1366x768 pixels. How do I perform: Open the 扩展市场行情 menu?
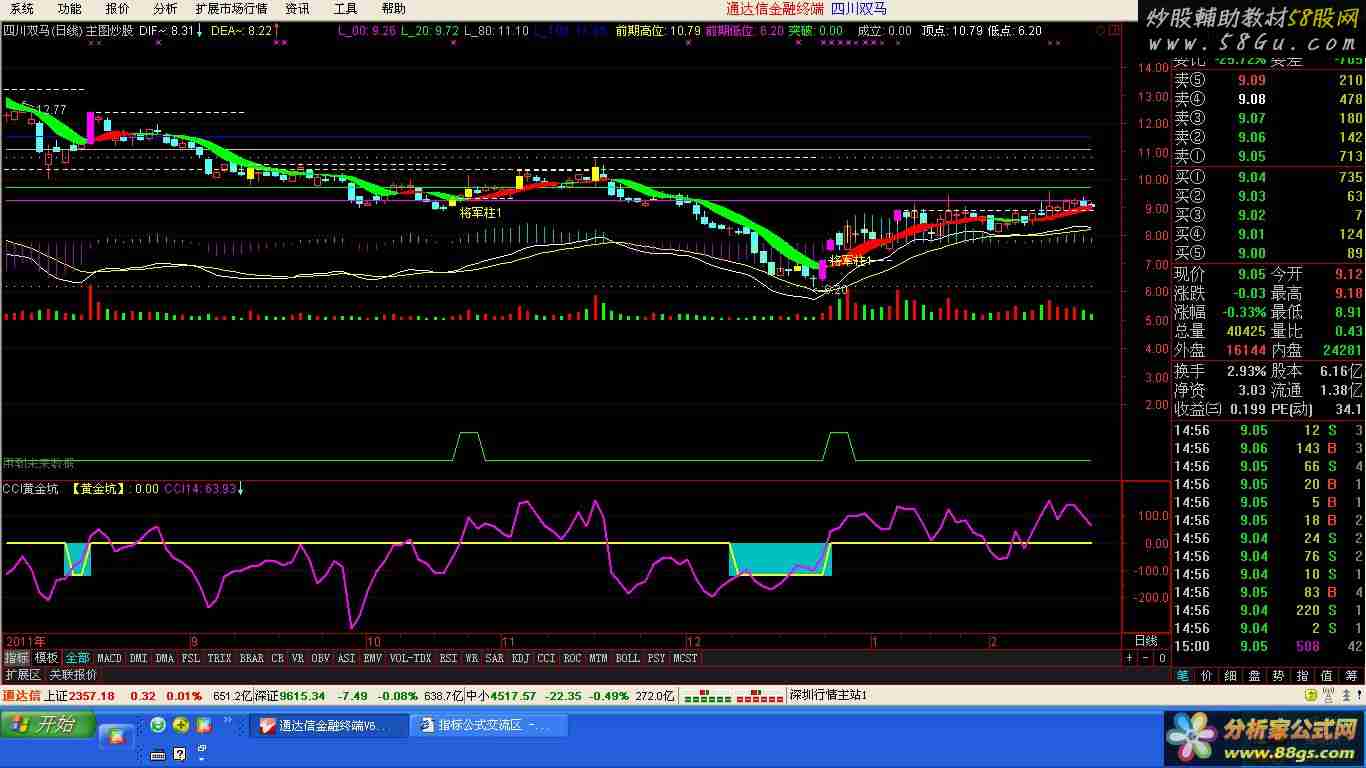click(x=231, y=8)
